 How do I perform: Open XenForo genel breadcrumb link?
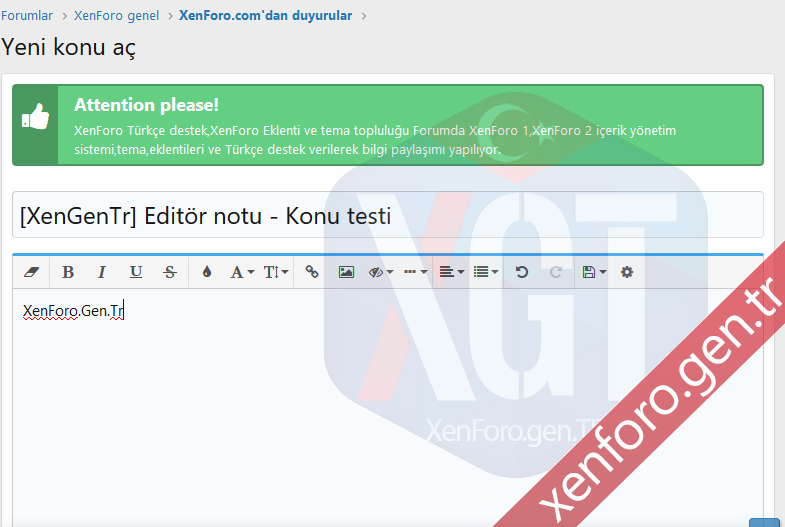pyautogui.click(x=117, y=16)
